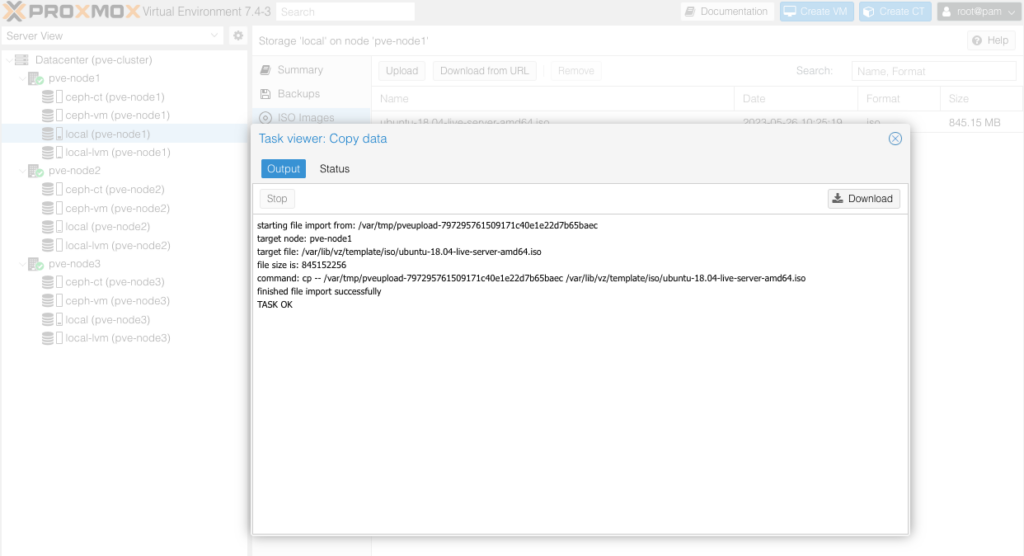Click the Stop task button
The image size is (1024, 556).
tap(277, 199)
